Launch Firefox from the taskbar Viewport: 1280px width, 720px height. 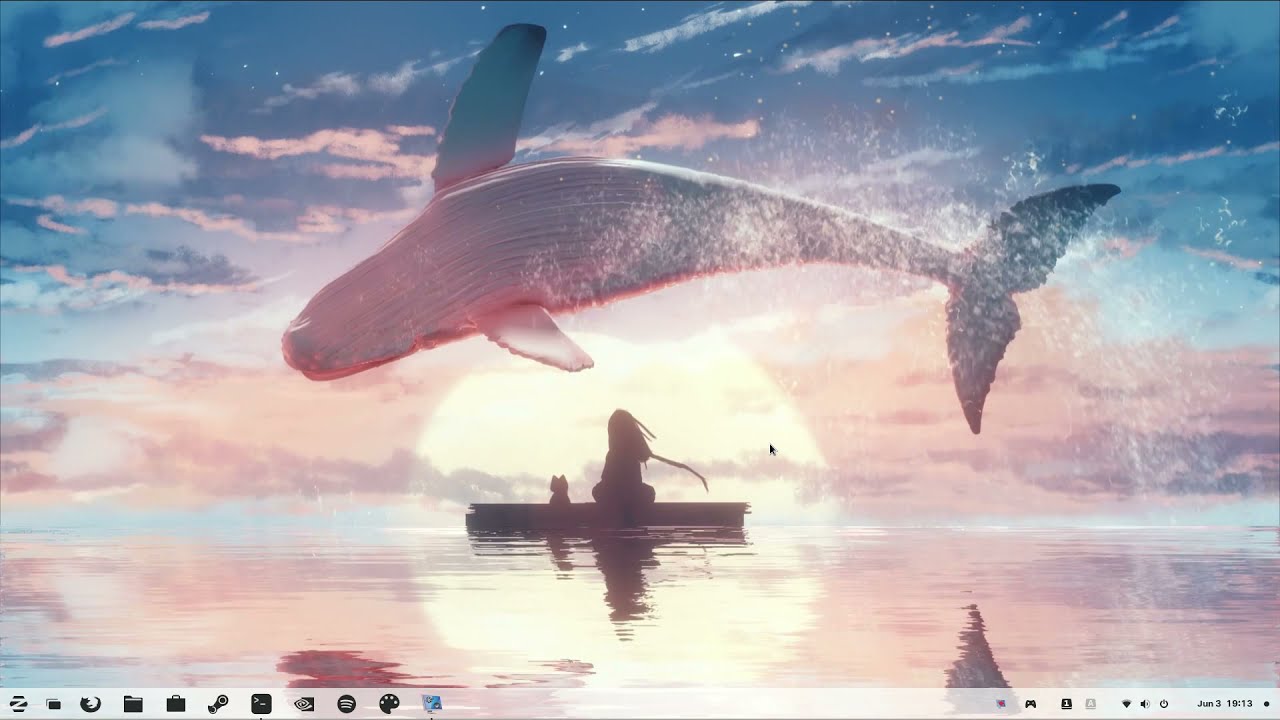[x=90, y=704]
